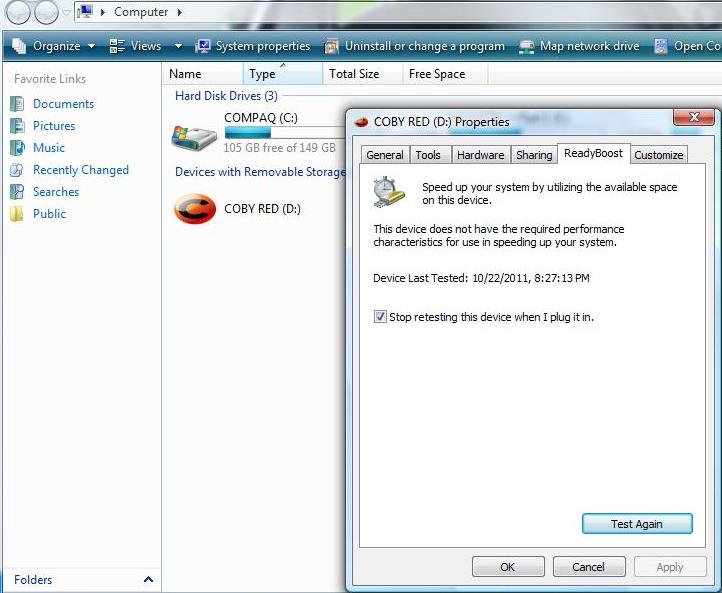The width and height of the screenshot is (722, 593).
Task: Click the COBY RED (D:) drive label
Action: click(x=262, y=209)
